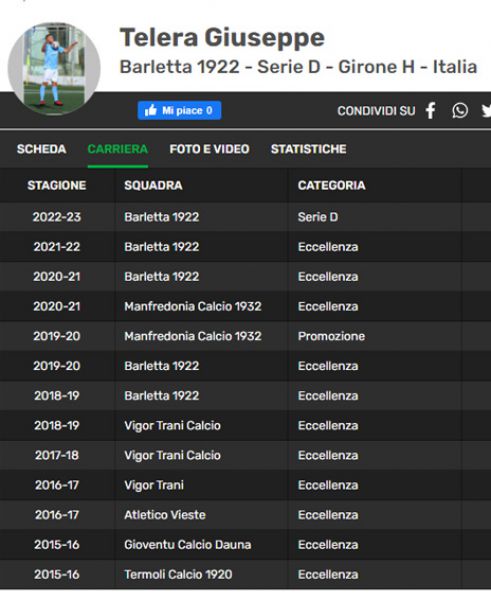
Task: Open the Atletico Vieste team link
Action: [165, 515]
